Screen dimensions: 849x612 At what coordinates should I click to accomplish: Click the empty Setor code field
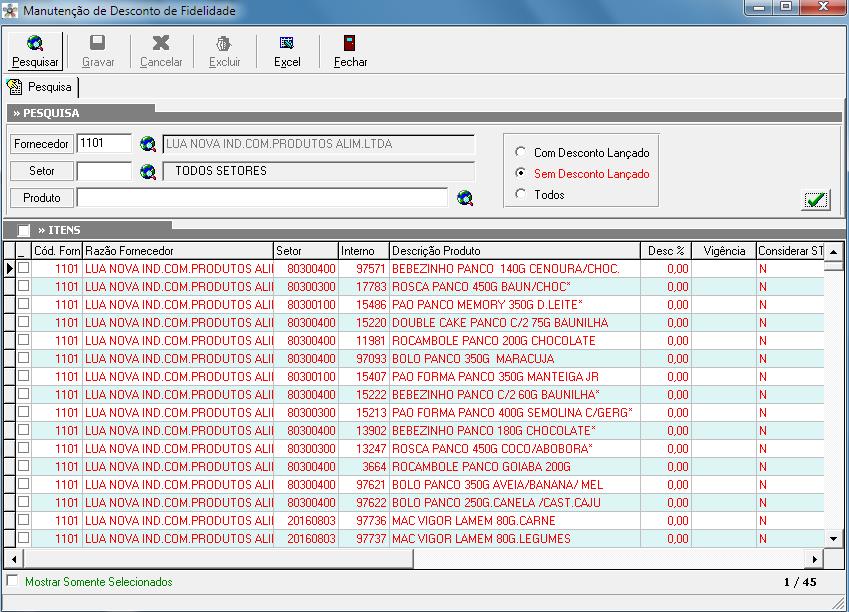click(x=104, y=171)
